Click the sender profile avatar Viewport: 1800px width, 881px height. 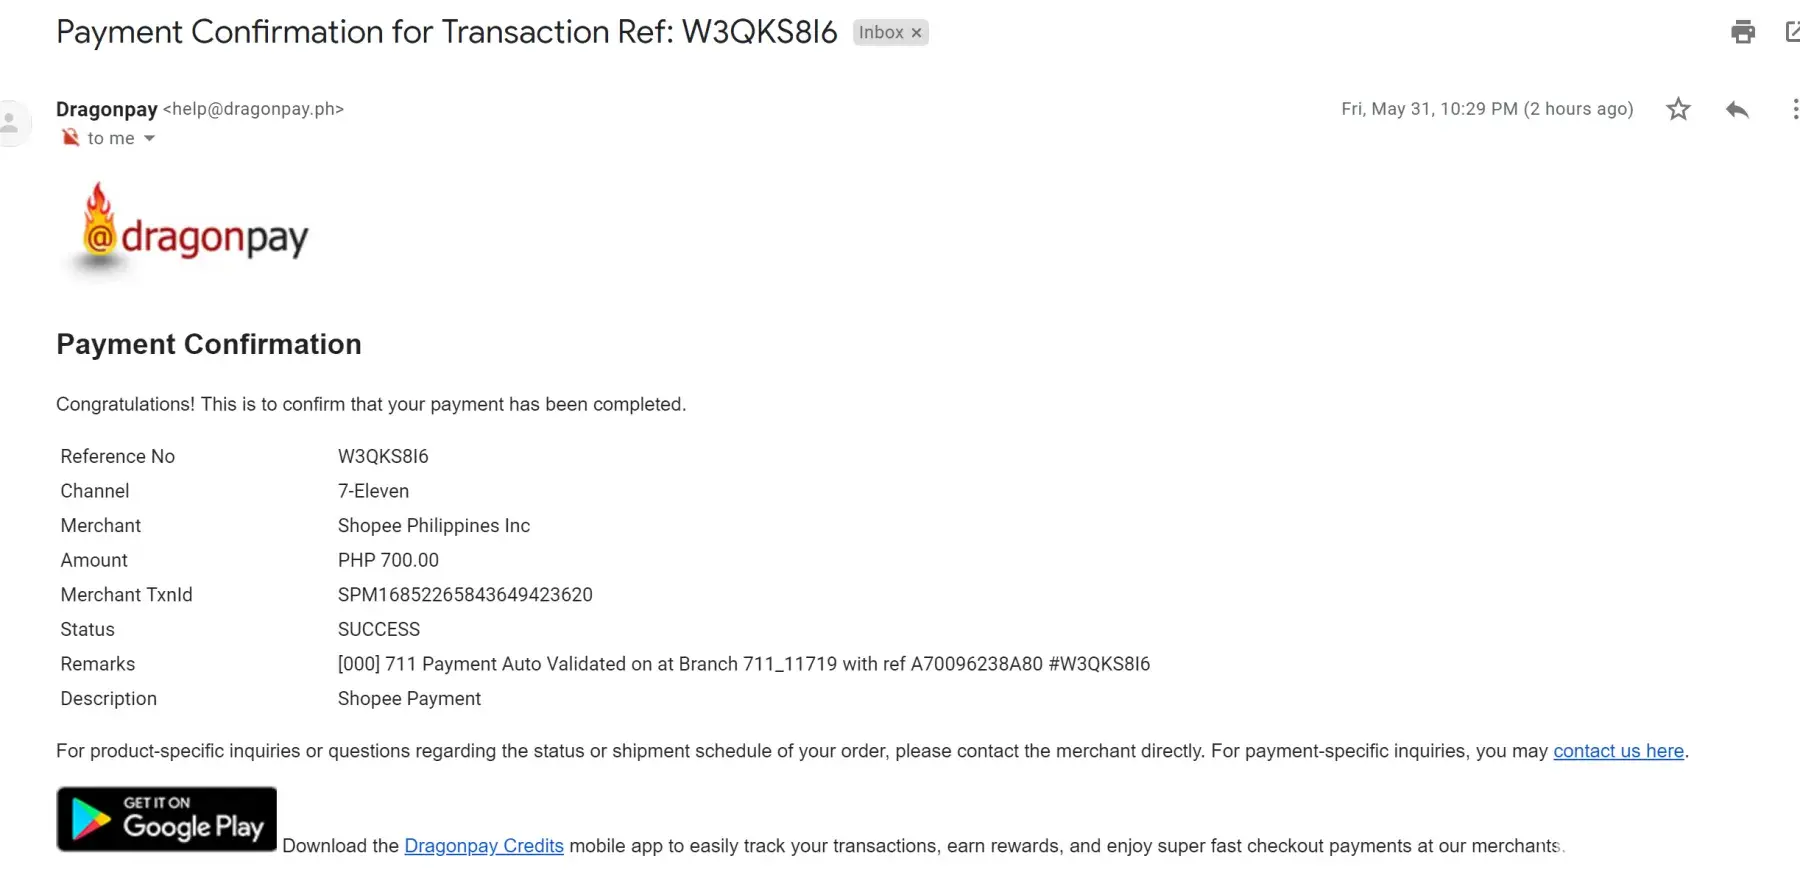[11, 123]
